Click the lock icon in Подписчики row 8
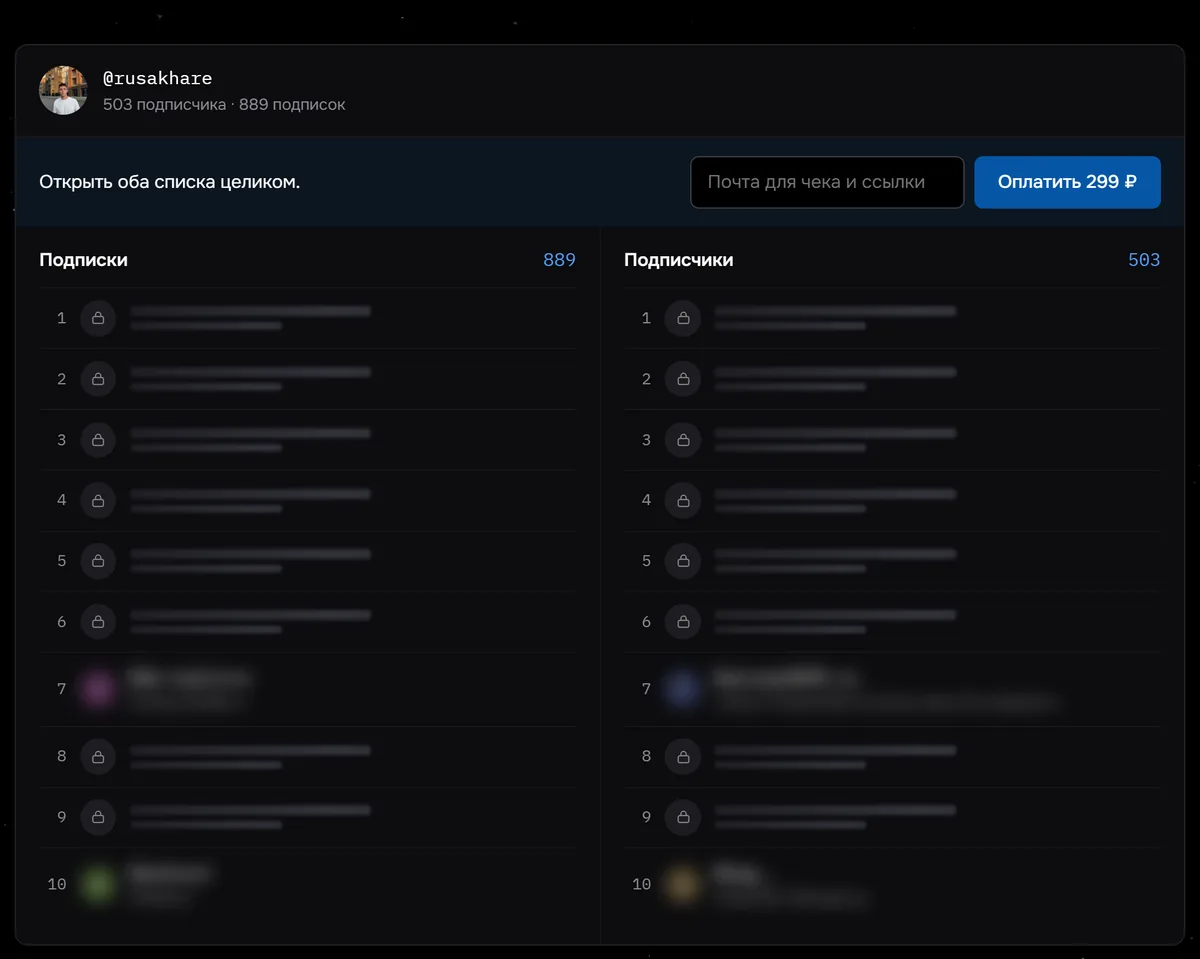 click(683, 756)
